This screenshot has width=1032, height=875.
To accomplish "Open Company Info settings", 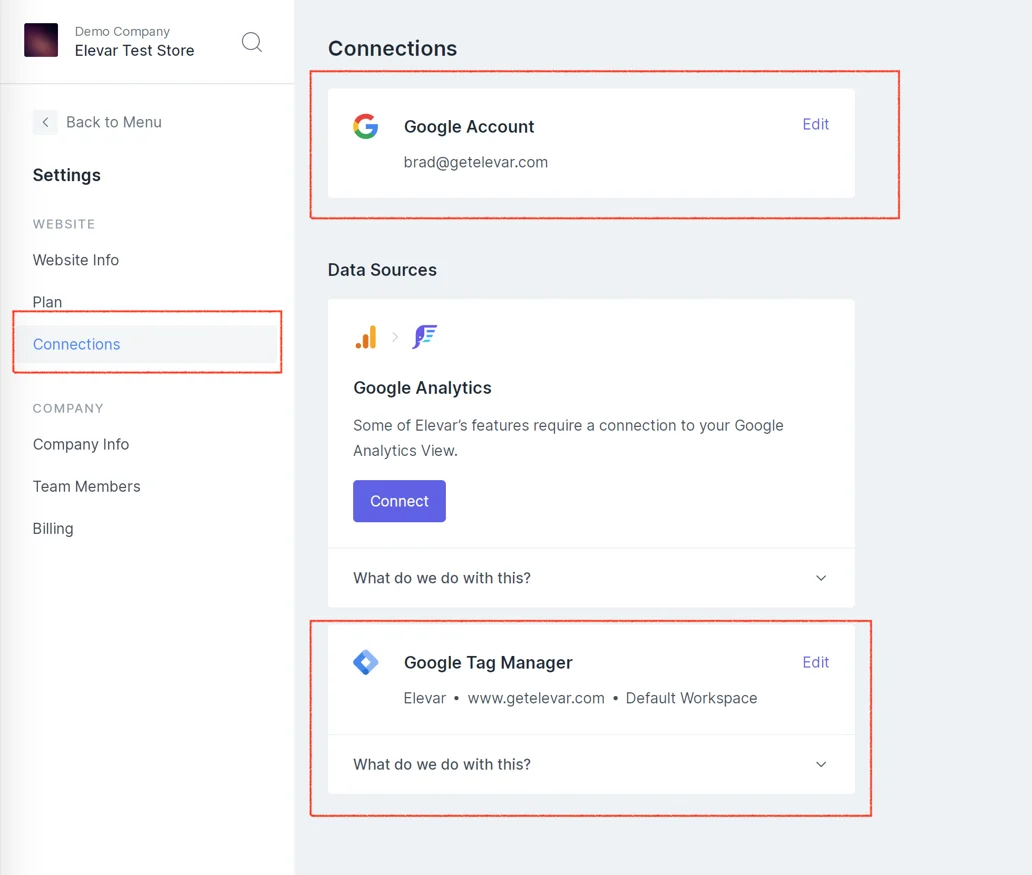I will [x=81, y=444].
